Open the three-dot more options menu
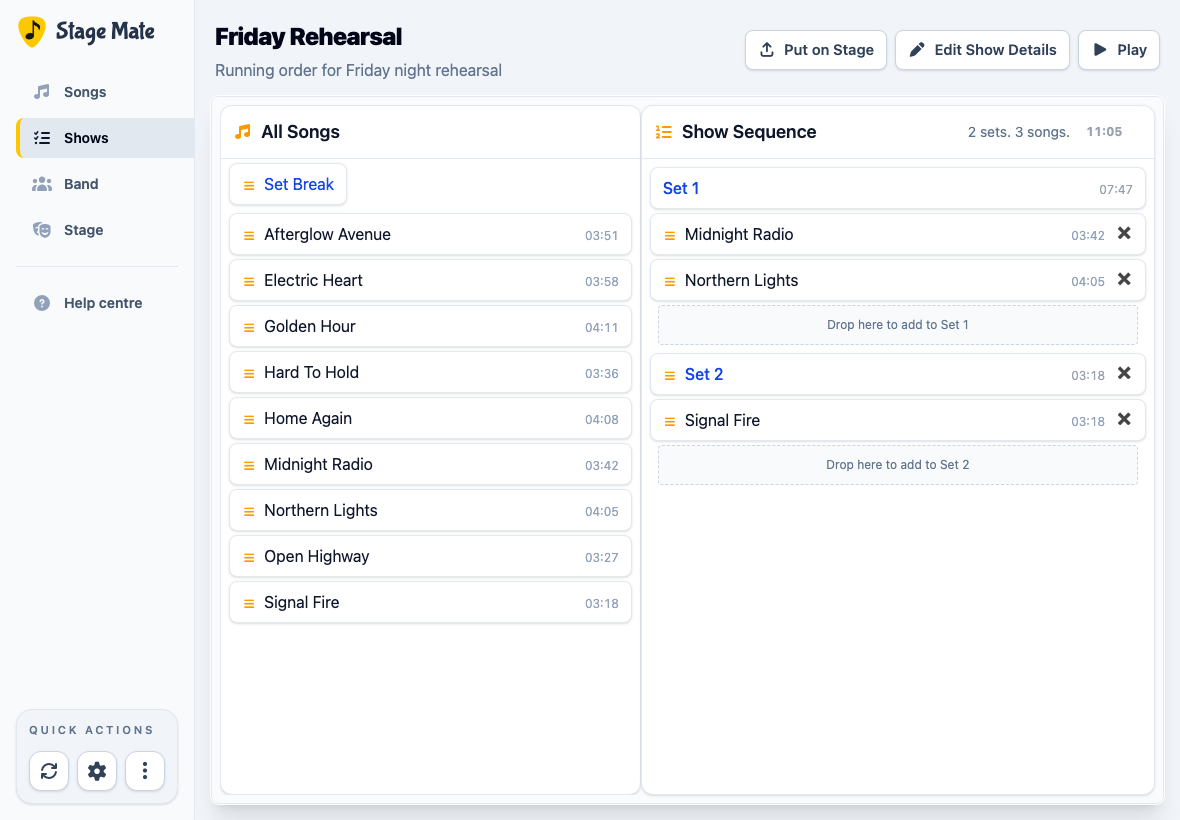This screenshot has width=1180, height=820. (145, 771)
